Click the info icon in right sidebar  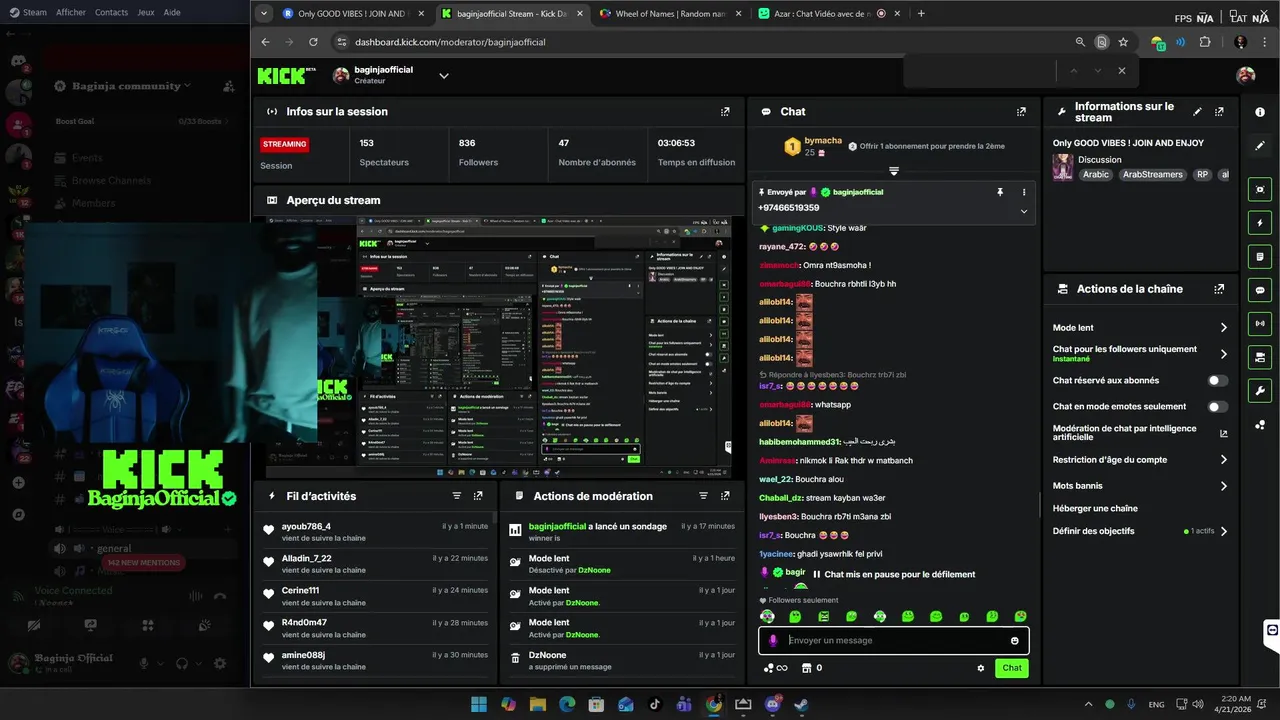tap(1260, 112)
